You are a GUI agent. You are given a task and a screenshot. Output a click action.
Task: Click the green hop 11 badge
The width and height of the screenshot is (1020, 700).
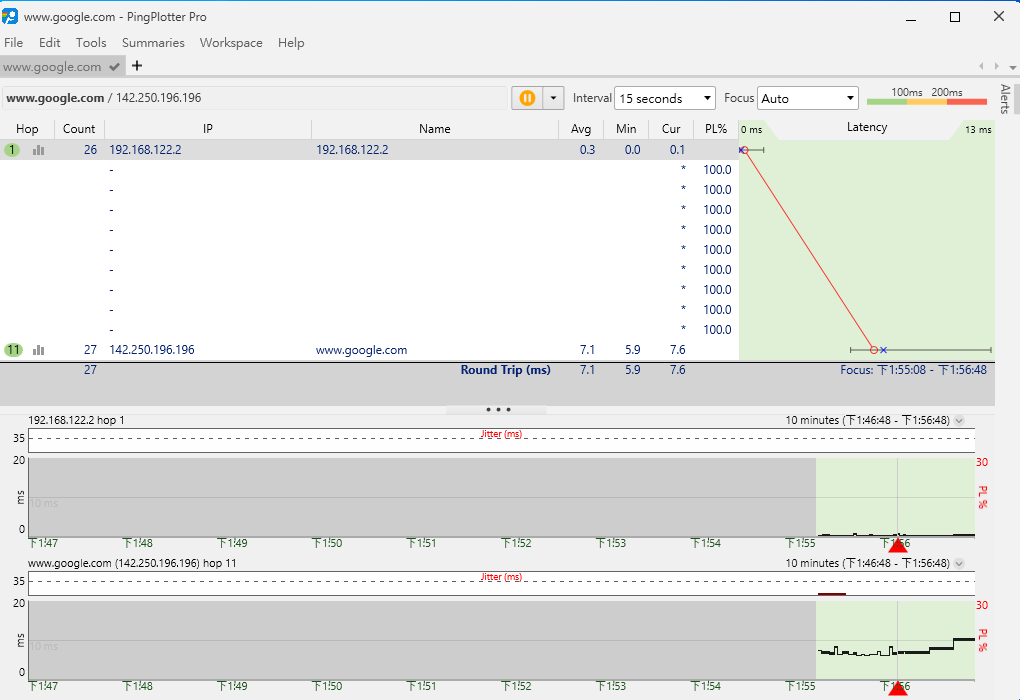[x=13, y=350]
